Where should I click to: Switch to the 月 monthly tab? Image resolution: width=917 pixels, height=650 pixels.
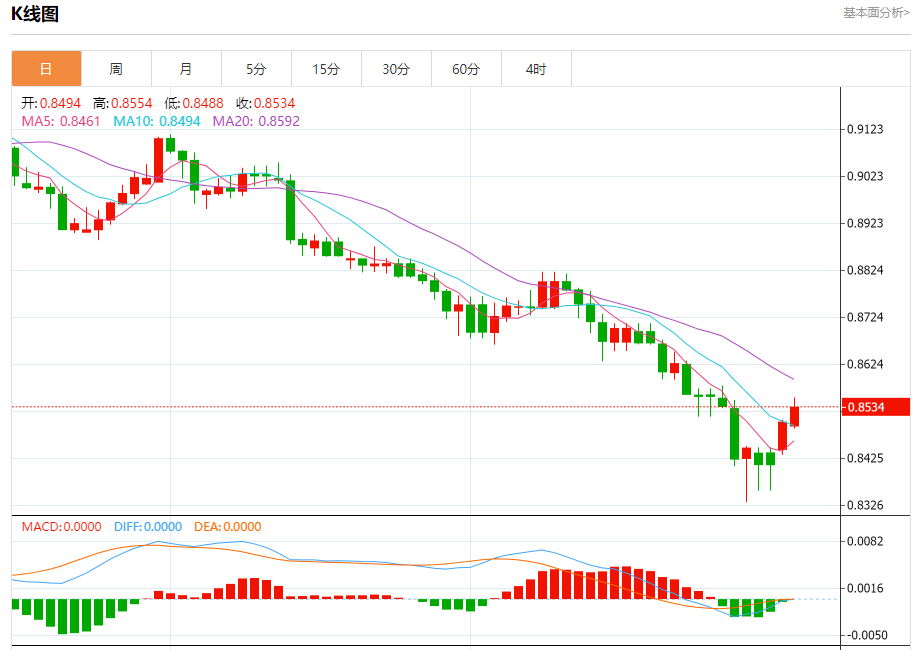pyautogui.click(x=186, y=69)
